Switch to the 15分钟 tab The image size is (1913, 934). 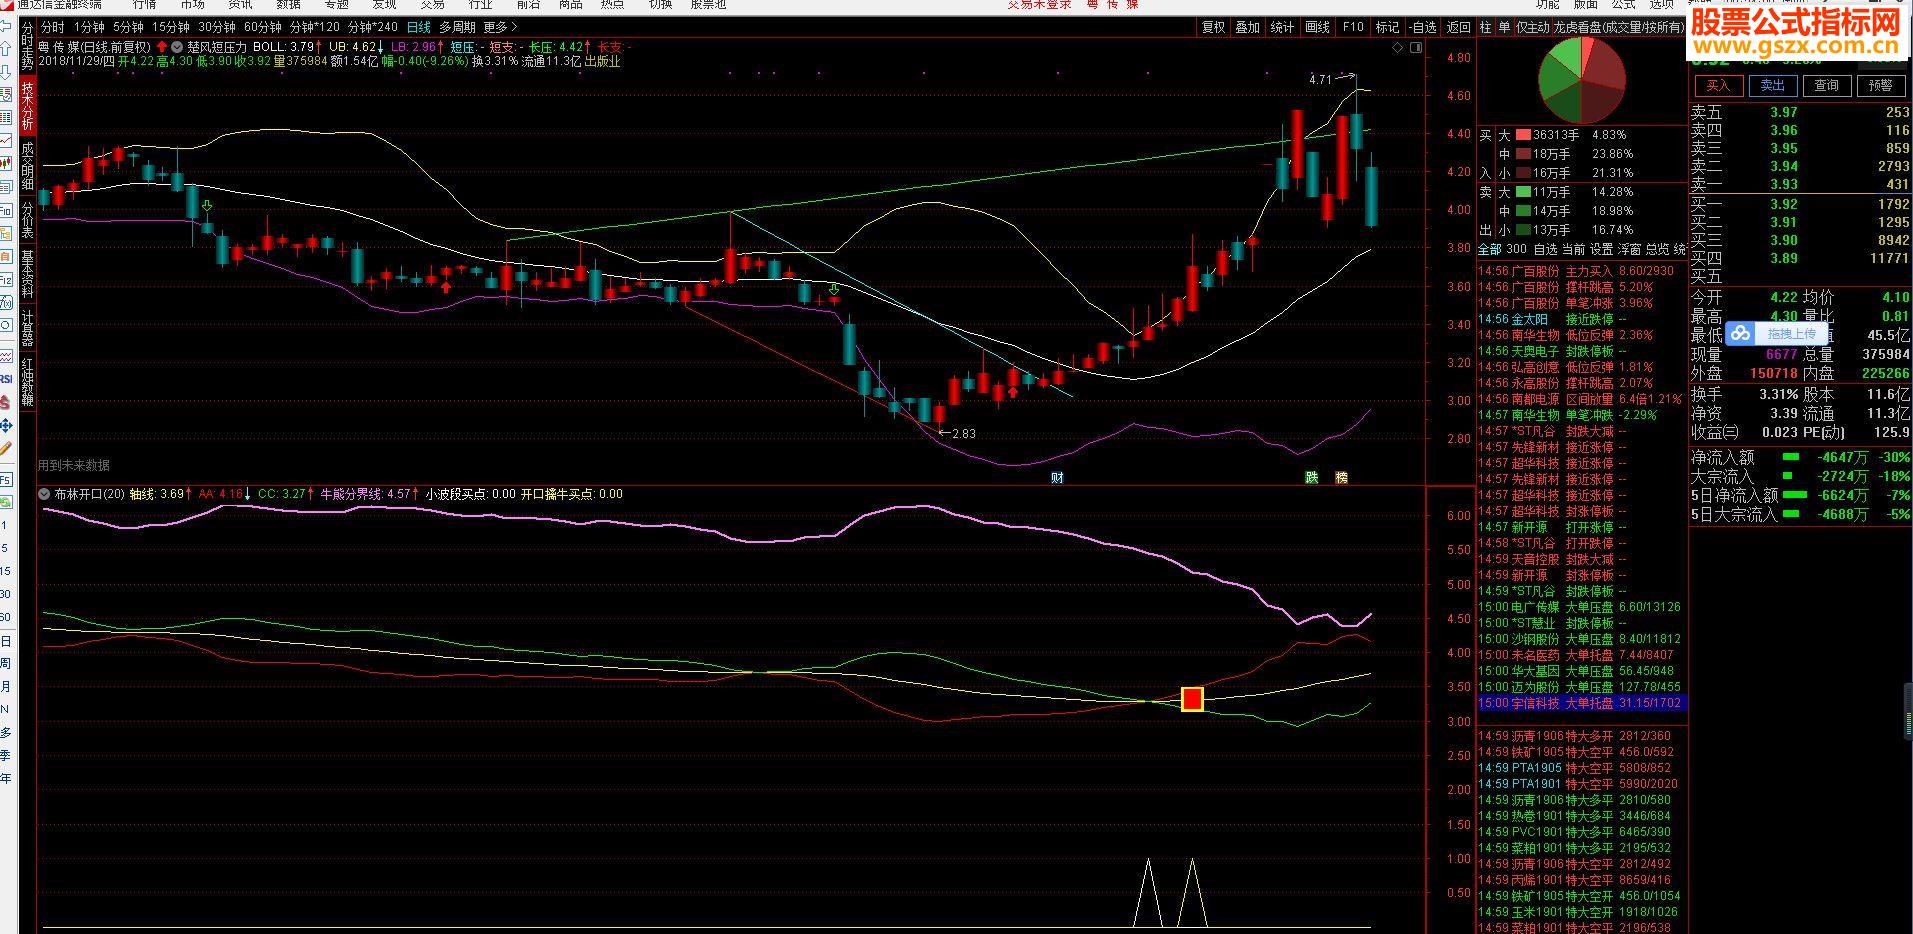tap(171, 27)
